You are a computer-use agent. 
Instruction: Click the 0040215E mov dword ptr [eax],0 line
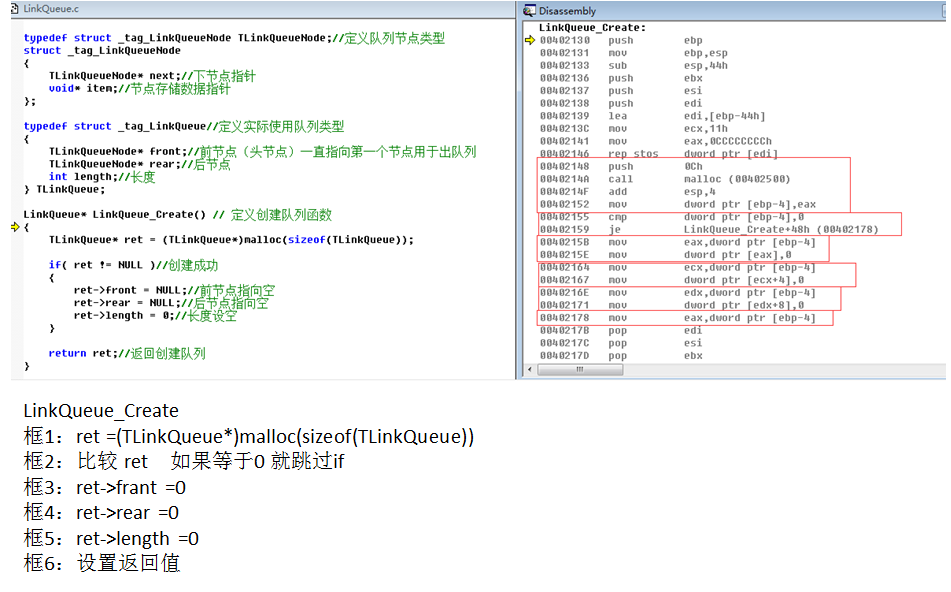pos(665,255)
